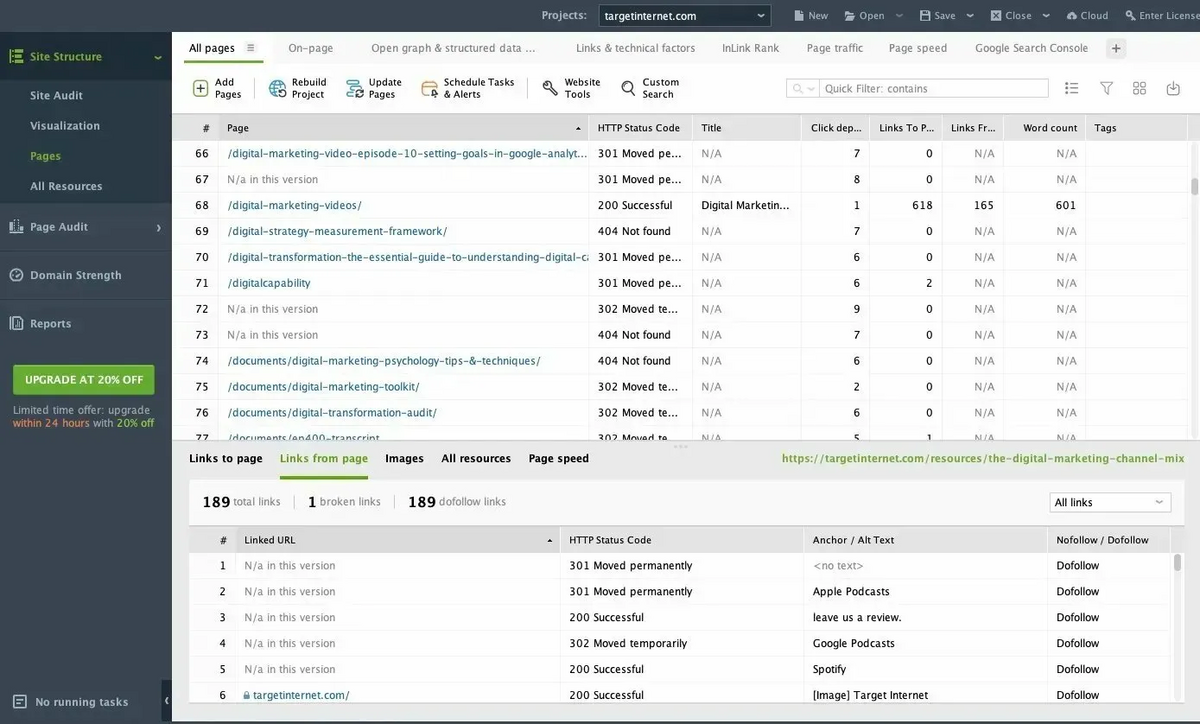This screenshot has height=724, width=1200.
Task: Sort by Linked URL column header
Action: pyautogui.click(x=397, y=540)
